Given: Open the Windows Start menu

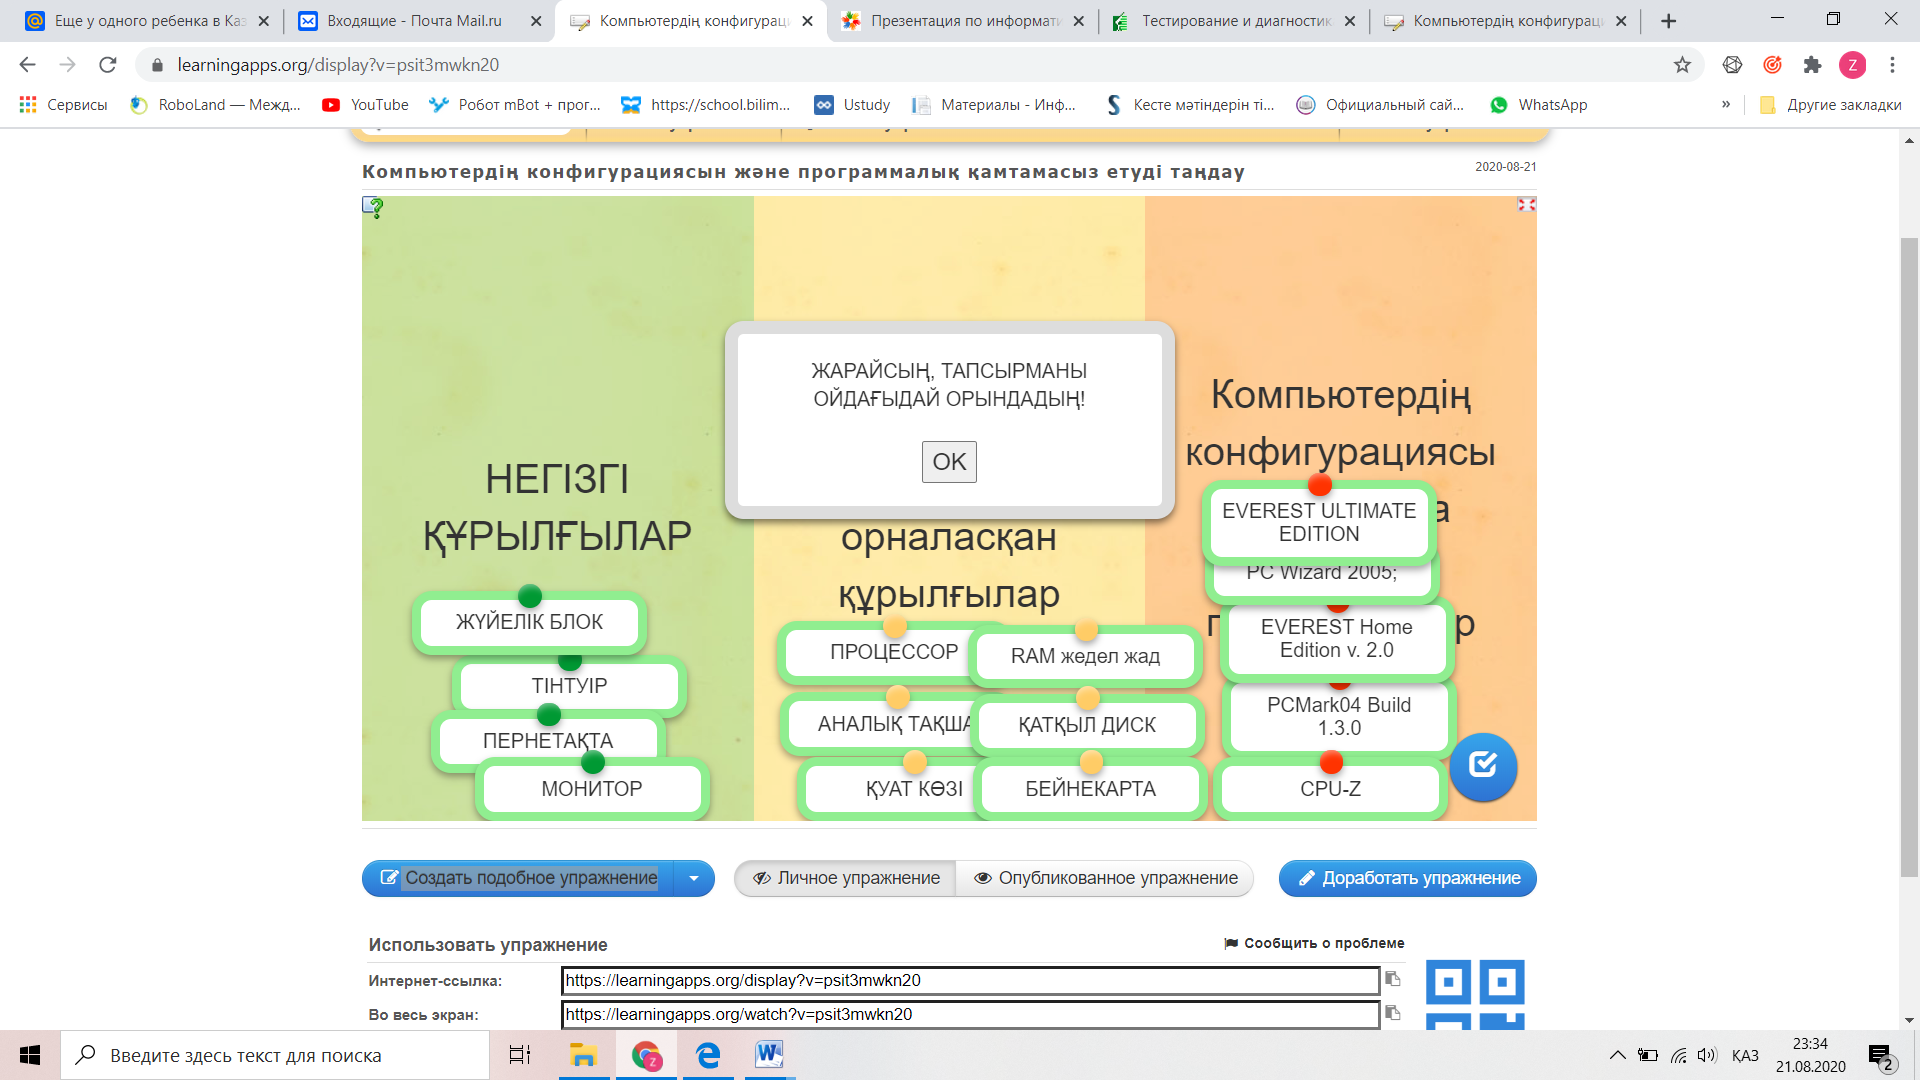Looking at the screenshot, I should [x=30, y=1055].
